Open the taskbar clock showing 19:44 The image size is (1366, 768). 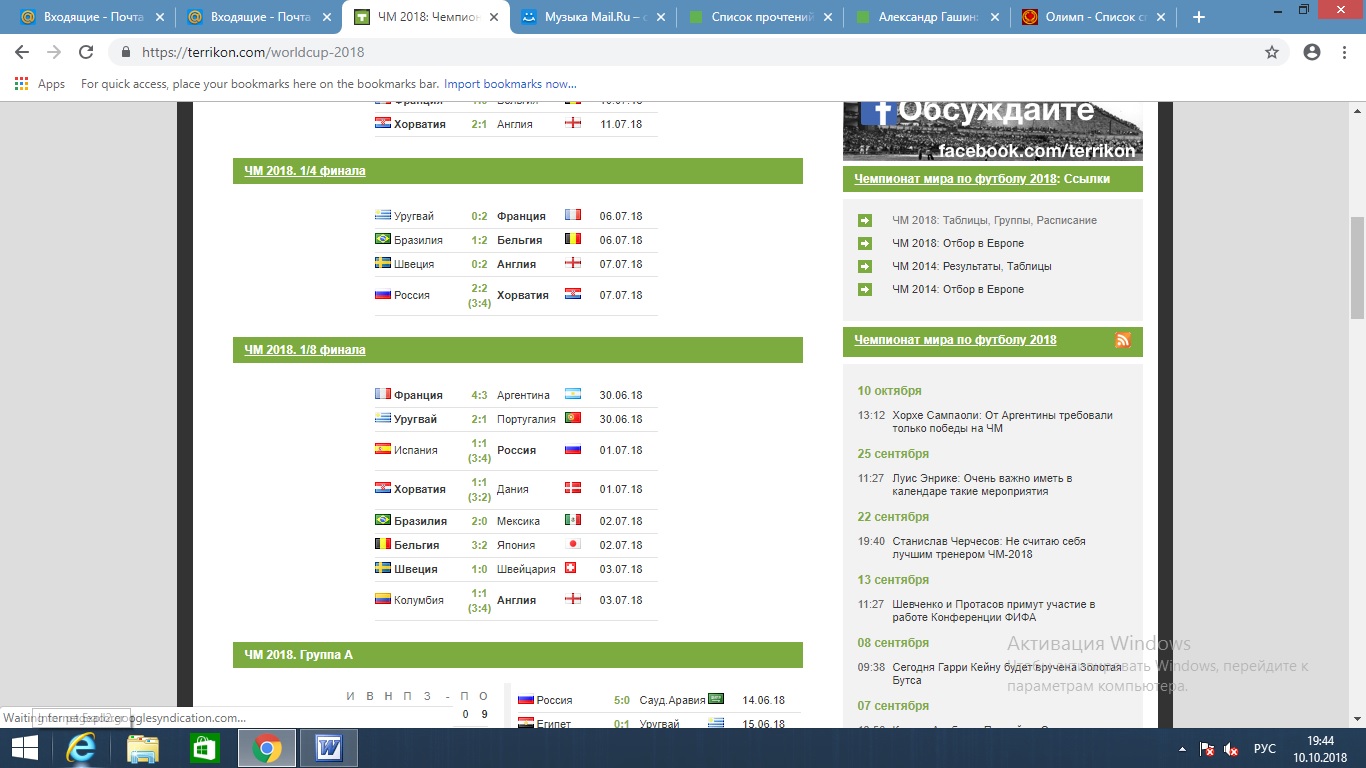coord(1320,748)
